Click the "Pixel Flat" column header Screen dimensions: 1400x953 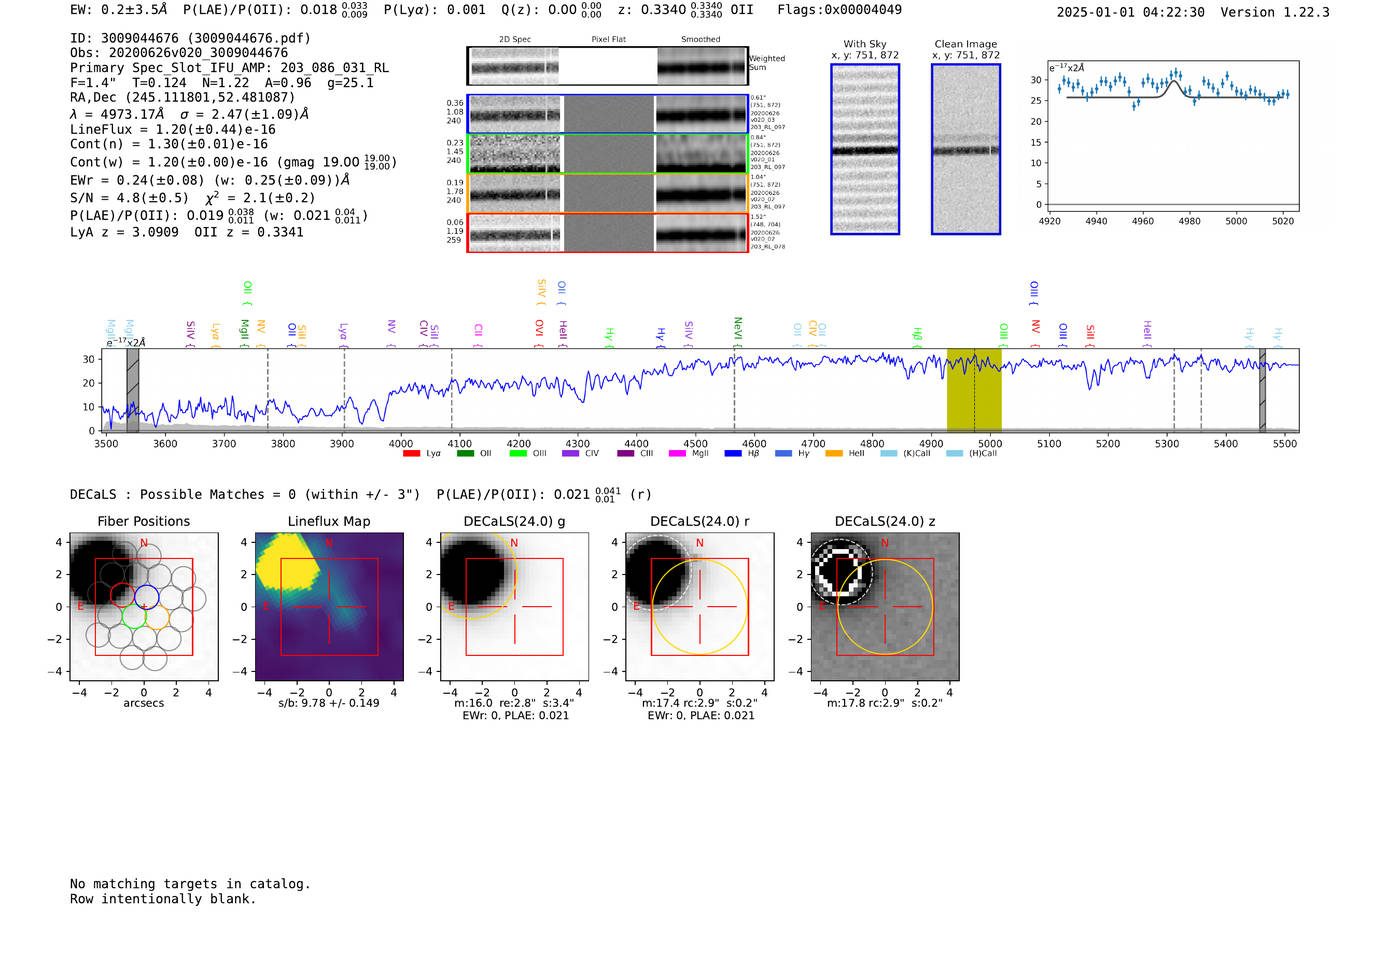(x=608, y=40)
